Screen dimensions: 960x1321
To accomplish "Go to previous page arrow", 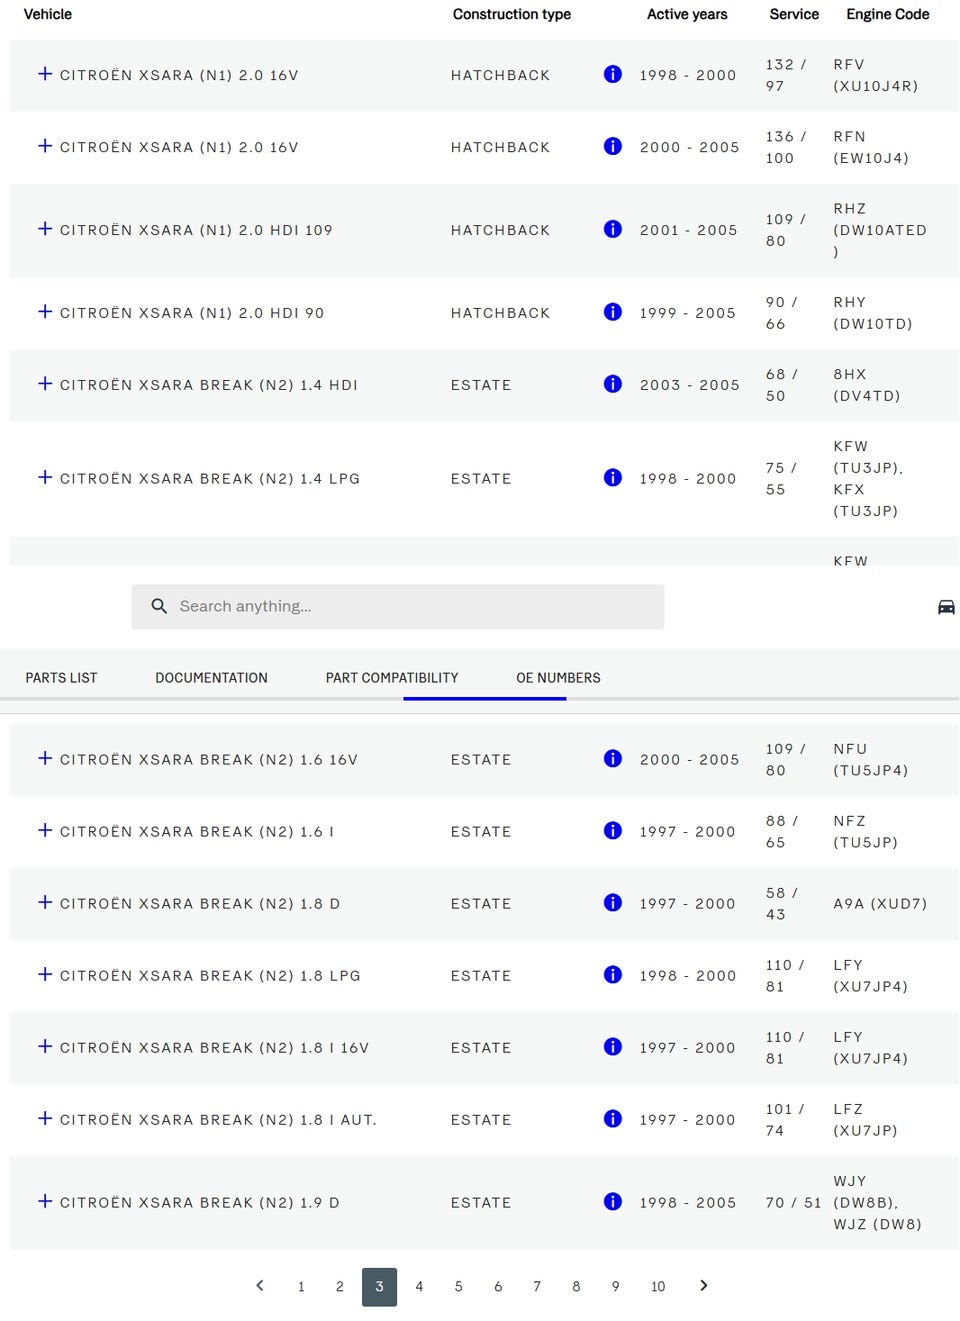I will [x=260, y=1286].
